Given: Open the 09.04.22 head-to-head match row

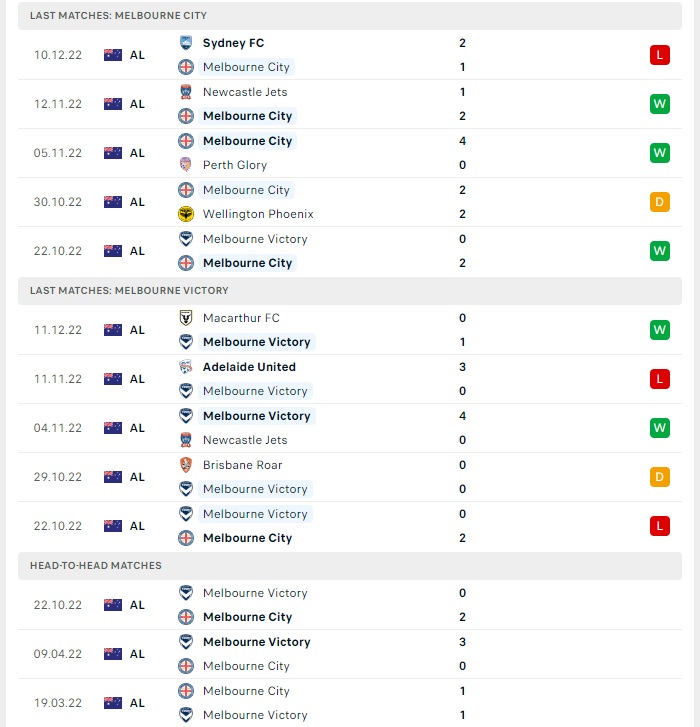Looking at the screenshot, I should coord(350,654).
